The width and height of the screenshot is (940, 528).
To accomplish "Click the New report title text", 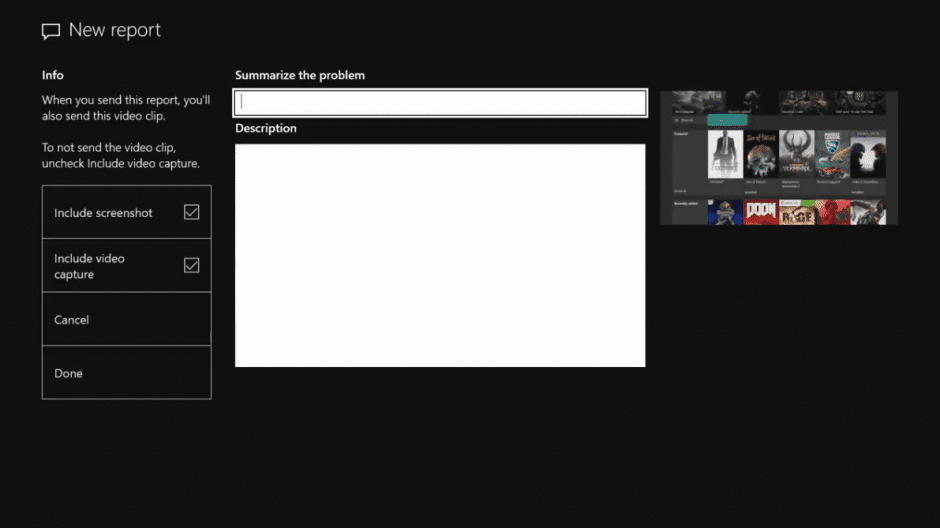I will click(115, 31).
